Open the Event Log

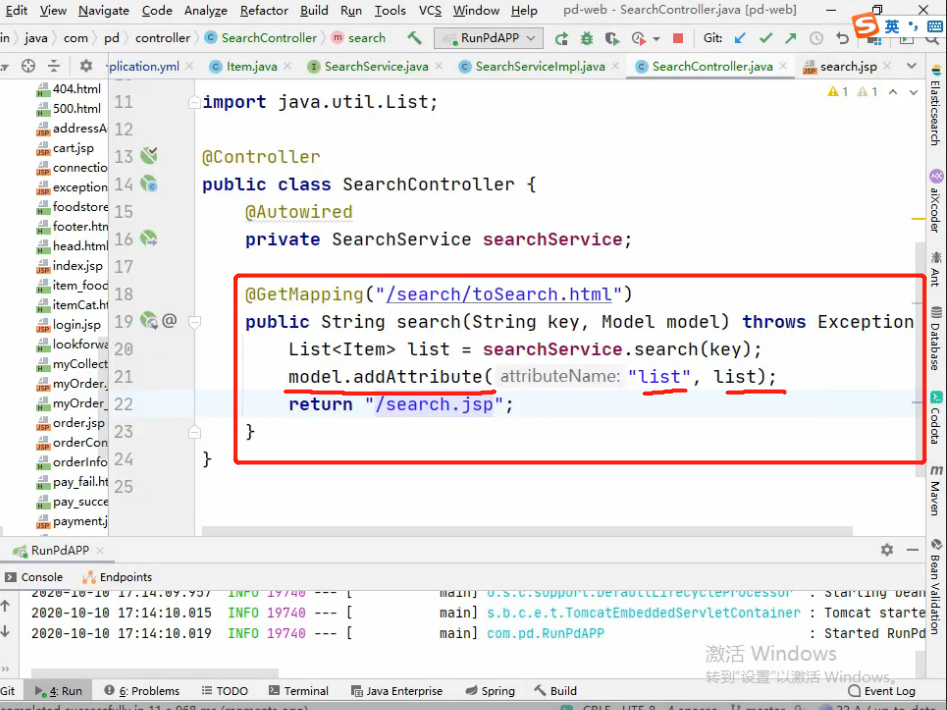click(x=882, y=690)
